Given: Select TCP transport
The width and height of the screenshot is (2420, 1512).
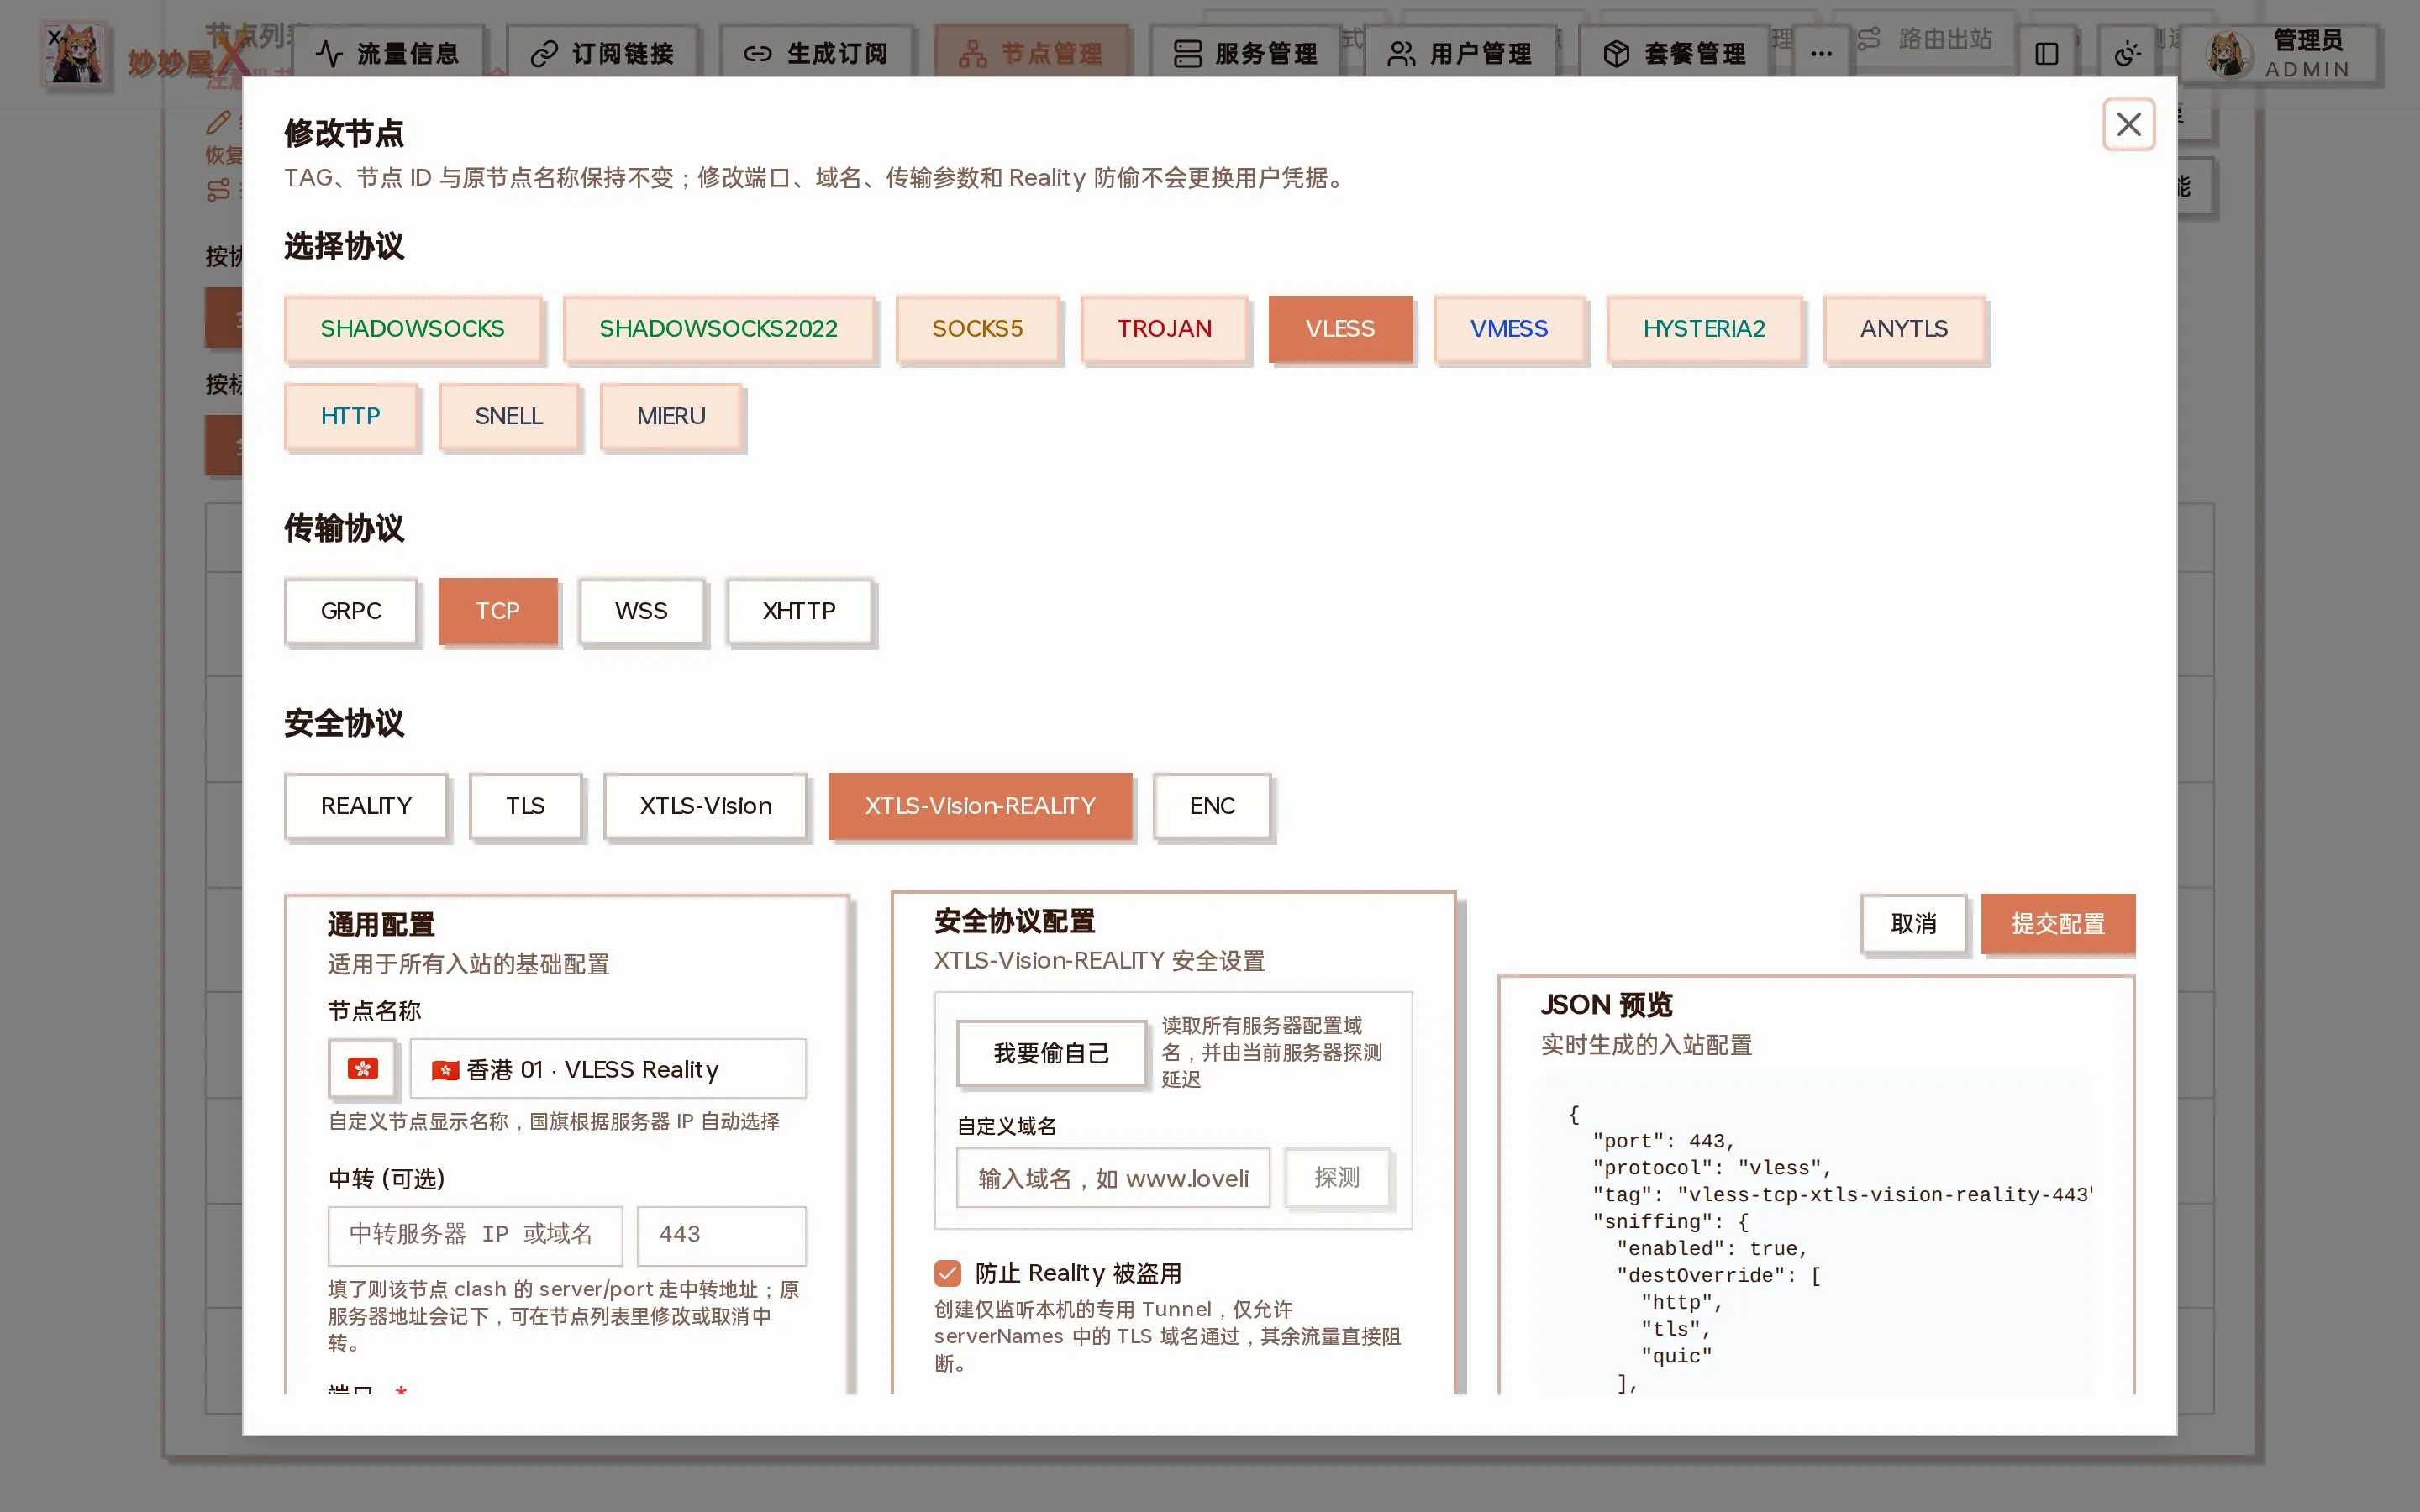Looking at the screenshot, I should coord(498,611).
